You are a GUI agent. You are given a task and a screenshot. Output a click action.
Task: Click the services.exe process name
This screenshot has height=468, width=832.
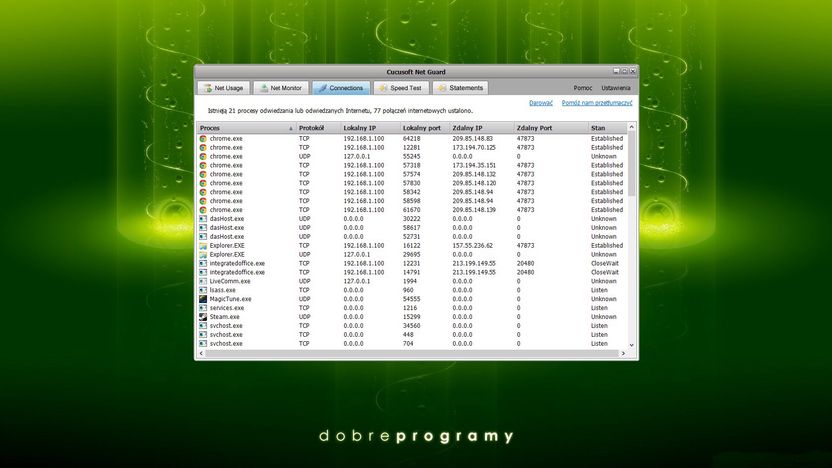click(x=227, y=308)
